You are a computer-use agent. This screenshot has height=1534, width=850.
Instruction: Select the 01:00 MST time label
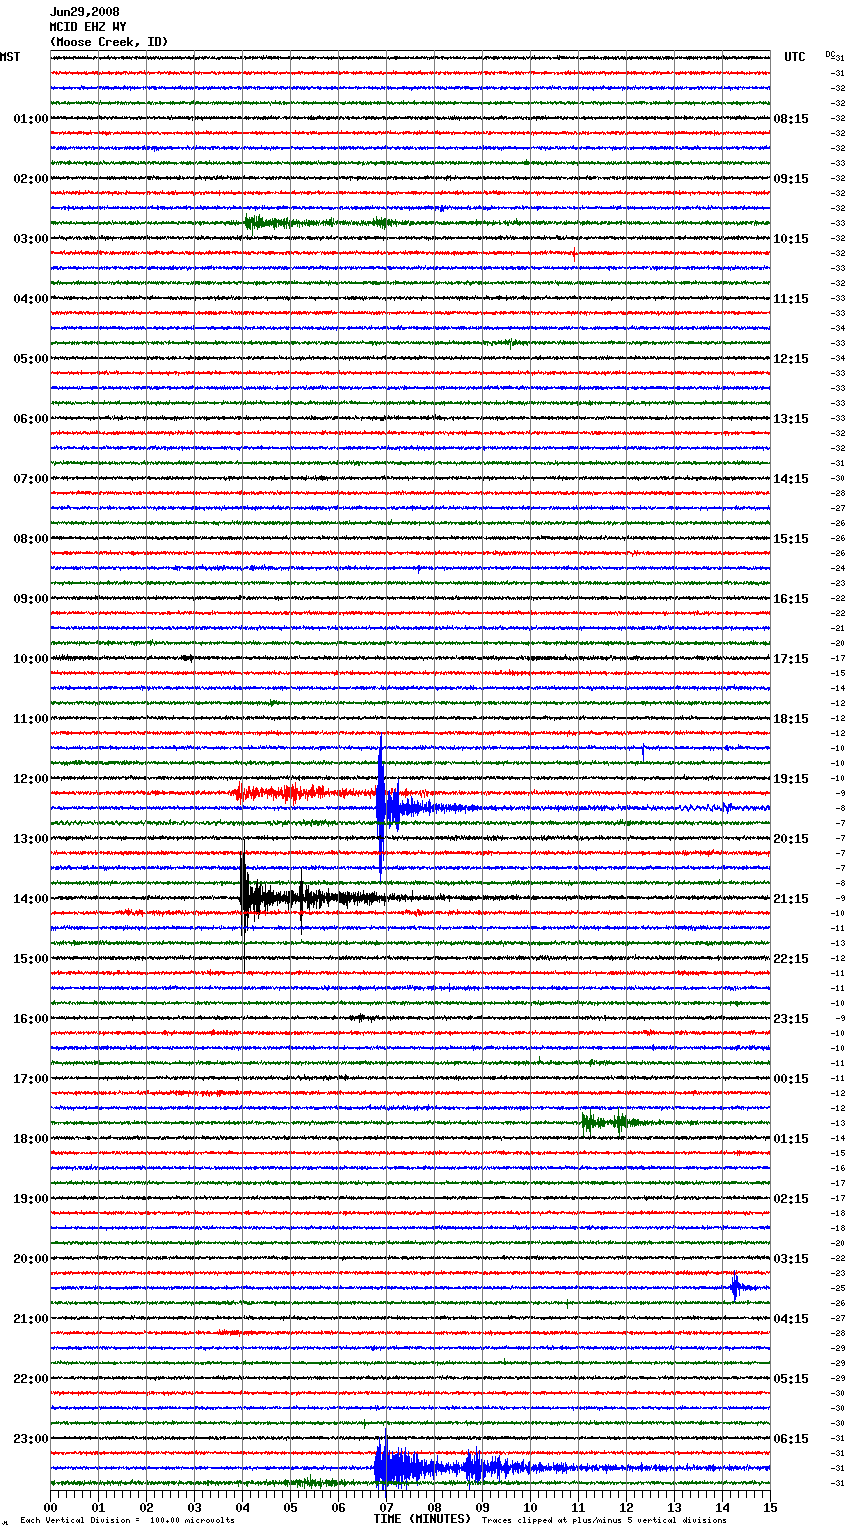[31, 119]
